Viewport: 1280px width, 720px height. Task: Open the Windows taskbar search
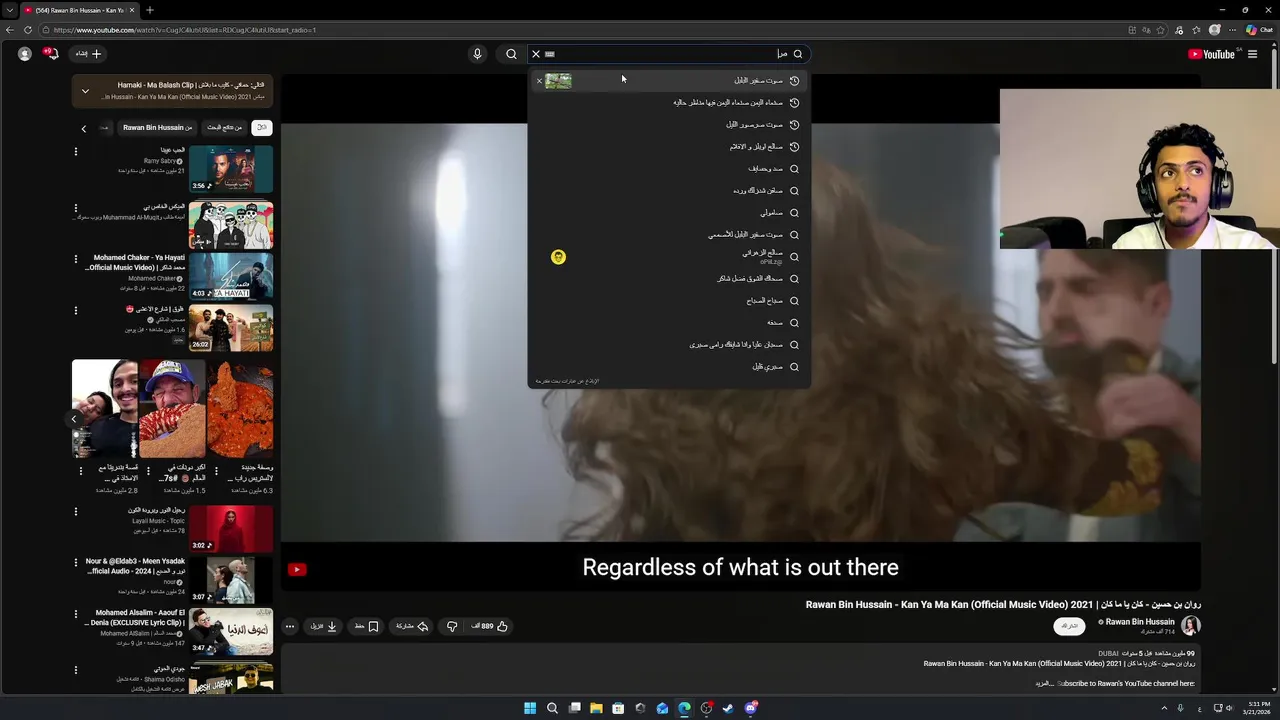(x=552, y=708)
